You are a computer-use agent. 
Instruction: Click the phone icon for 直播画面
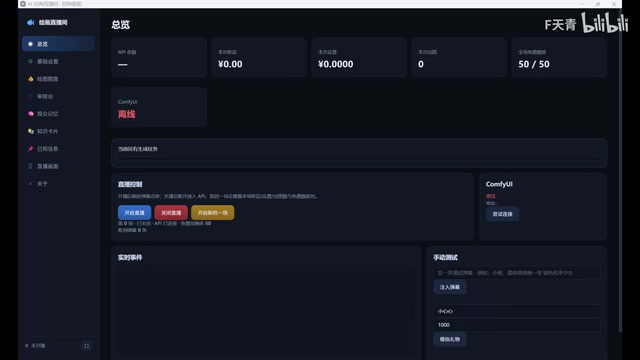[31, 166]
